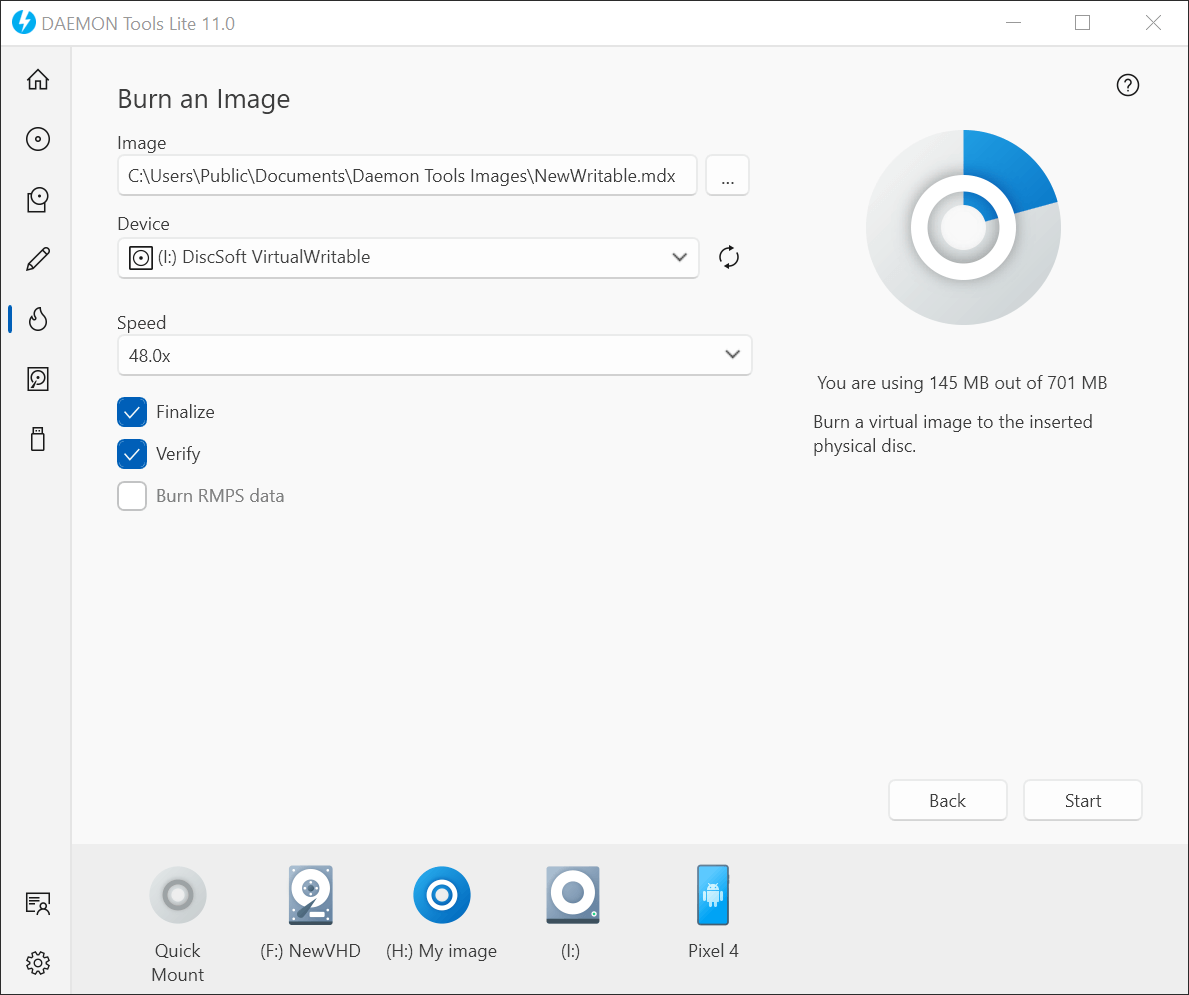Select Quick Mount in the bottom bar
This screenshot has width=1189, height=995.
(x=178, y=895)
